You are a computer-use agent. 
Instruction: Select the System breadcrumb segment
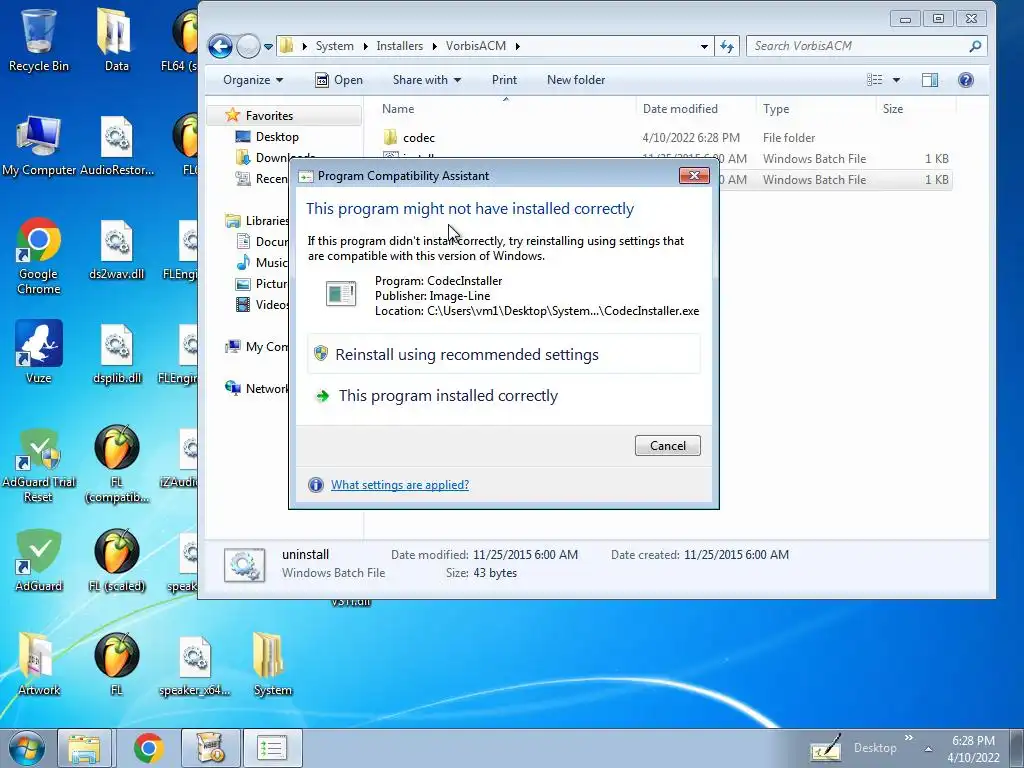click(x=334, y=46)
